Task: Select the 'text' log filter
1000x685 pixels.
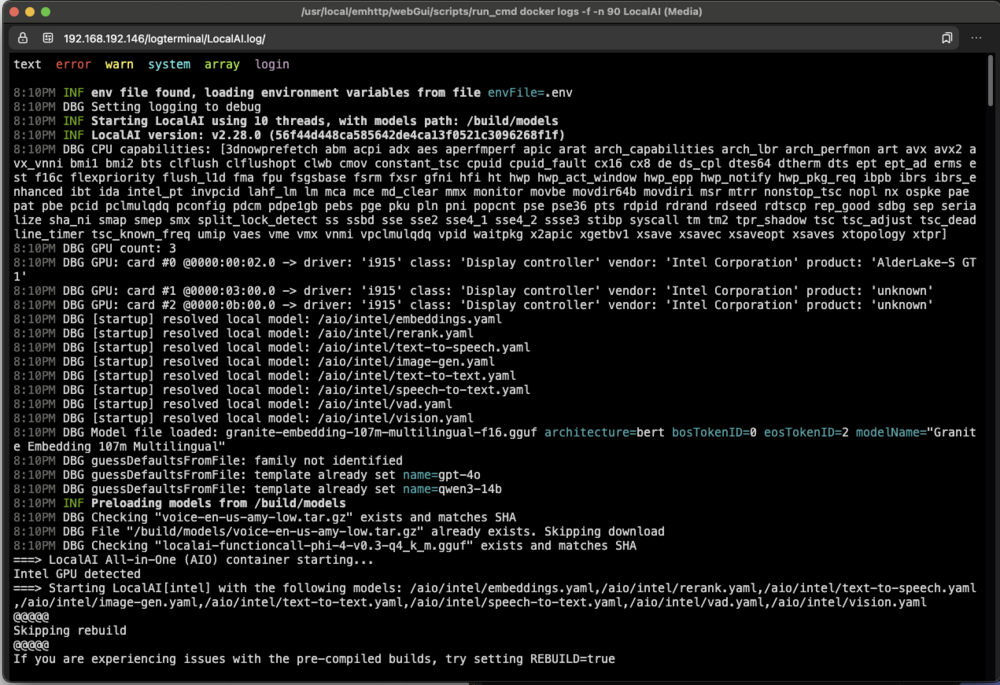Action: (x=27, y=64)
